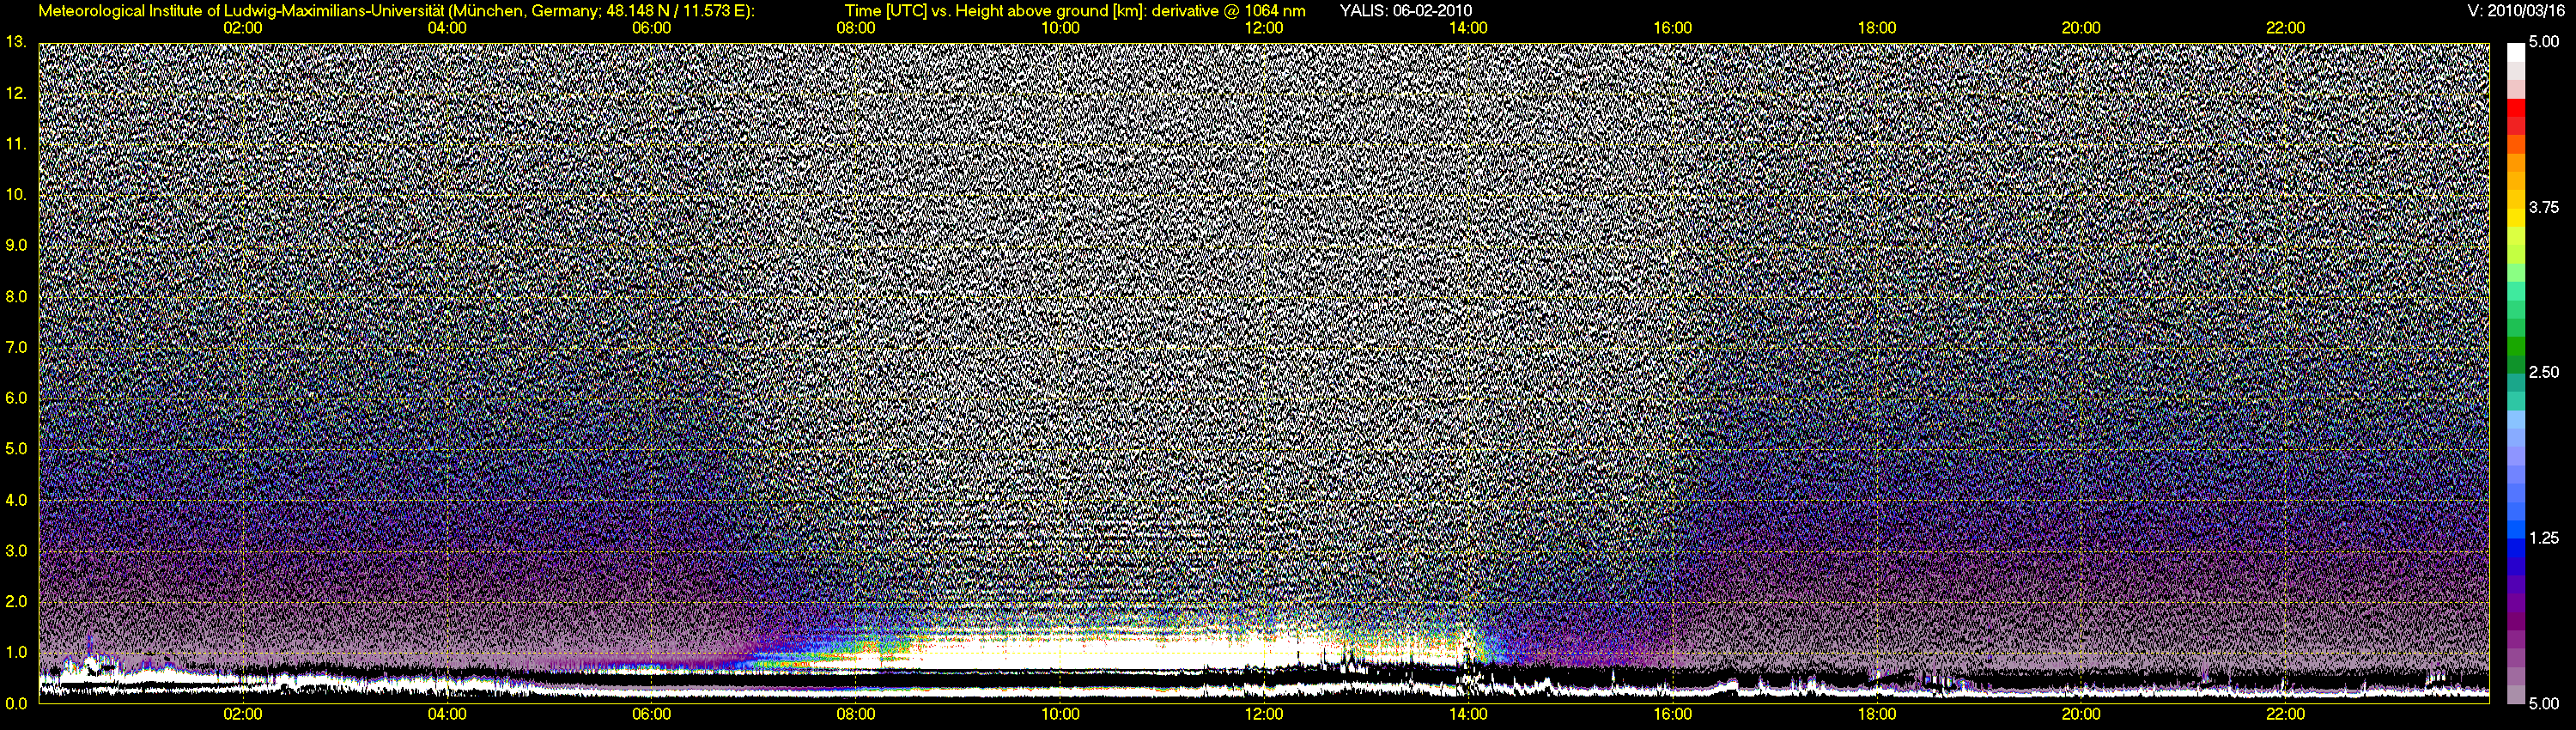Click the 04:00 label on the bottom time axis

pyautogui.click(x=447, y=714)
